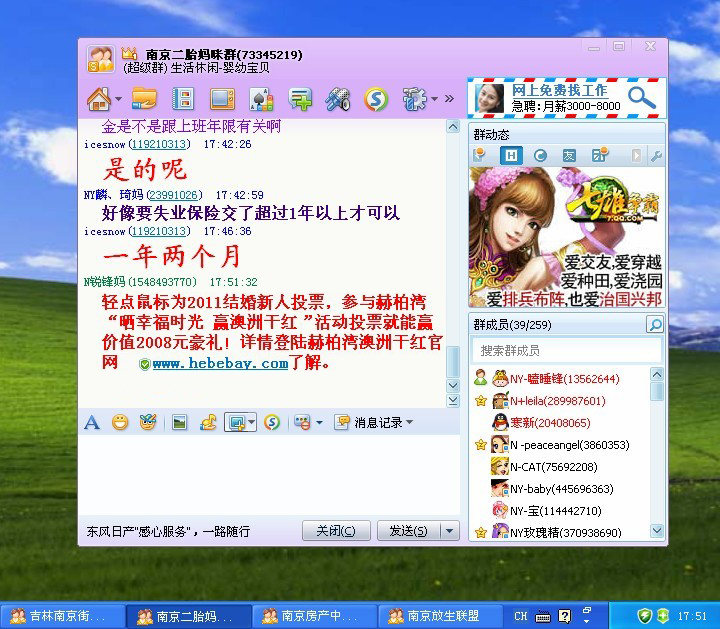Click the member list scroll down arrow

click(657, 531)
